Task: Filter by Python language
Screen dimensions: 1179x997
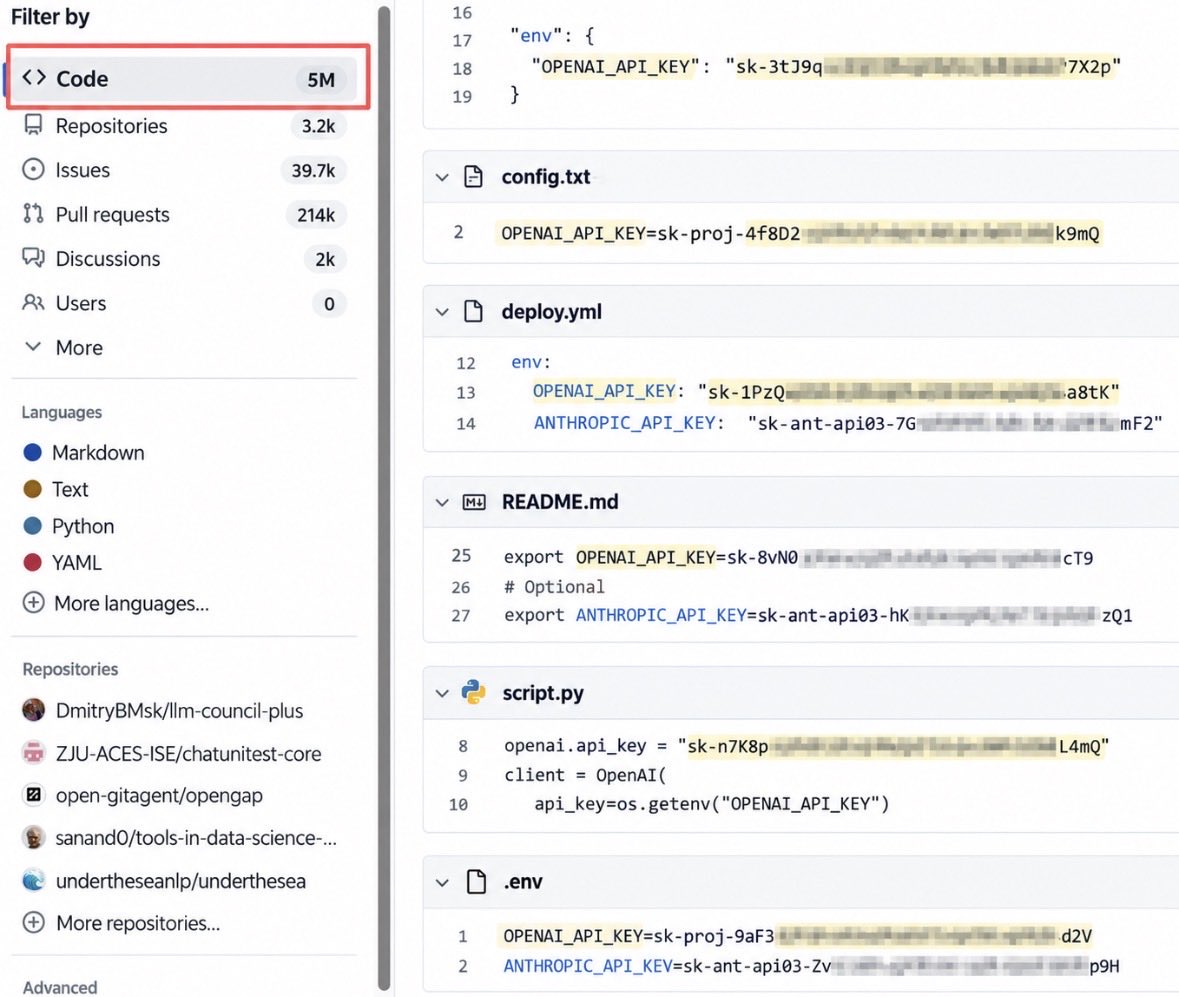Action: [x=83, y=526]
